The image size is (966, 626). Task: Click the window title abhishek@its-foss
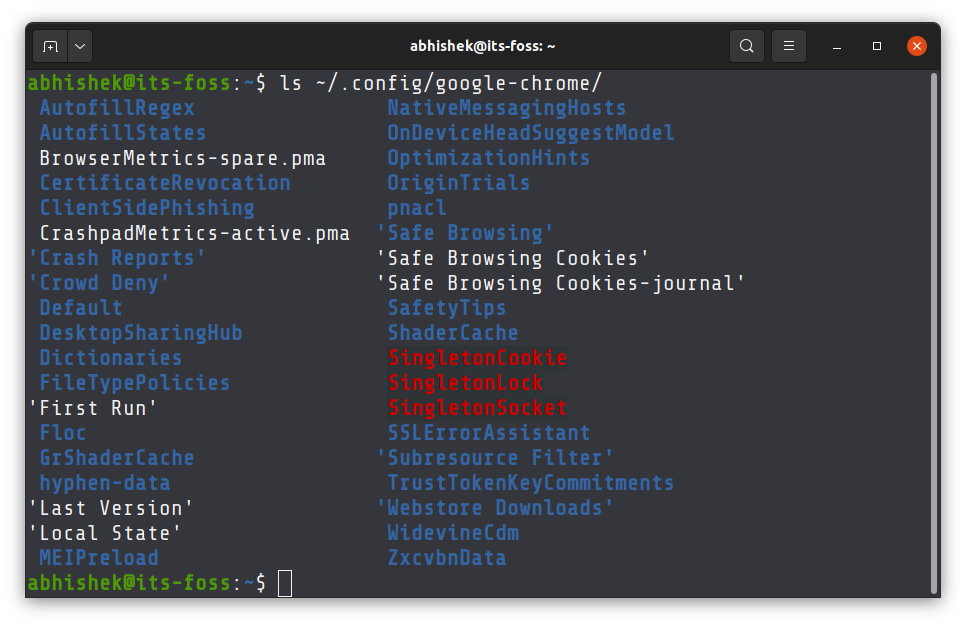(x=483, y=45)
